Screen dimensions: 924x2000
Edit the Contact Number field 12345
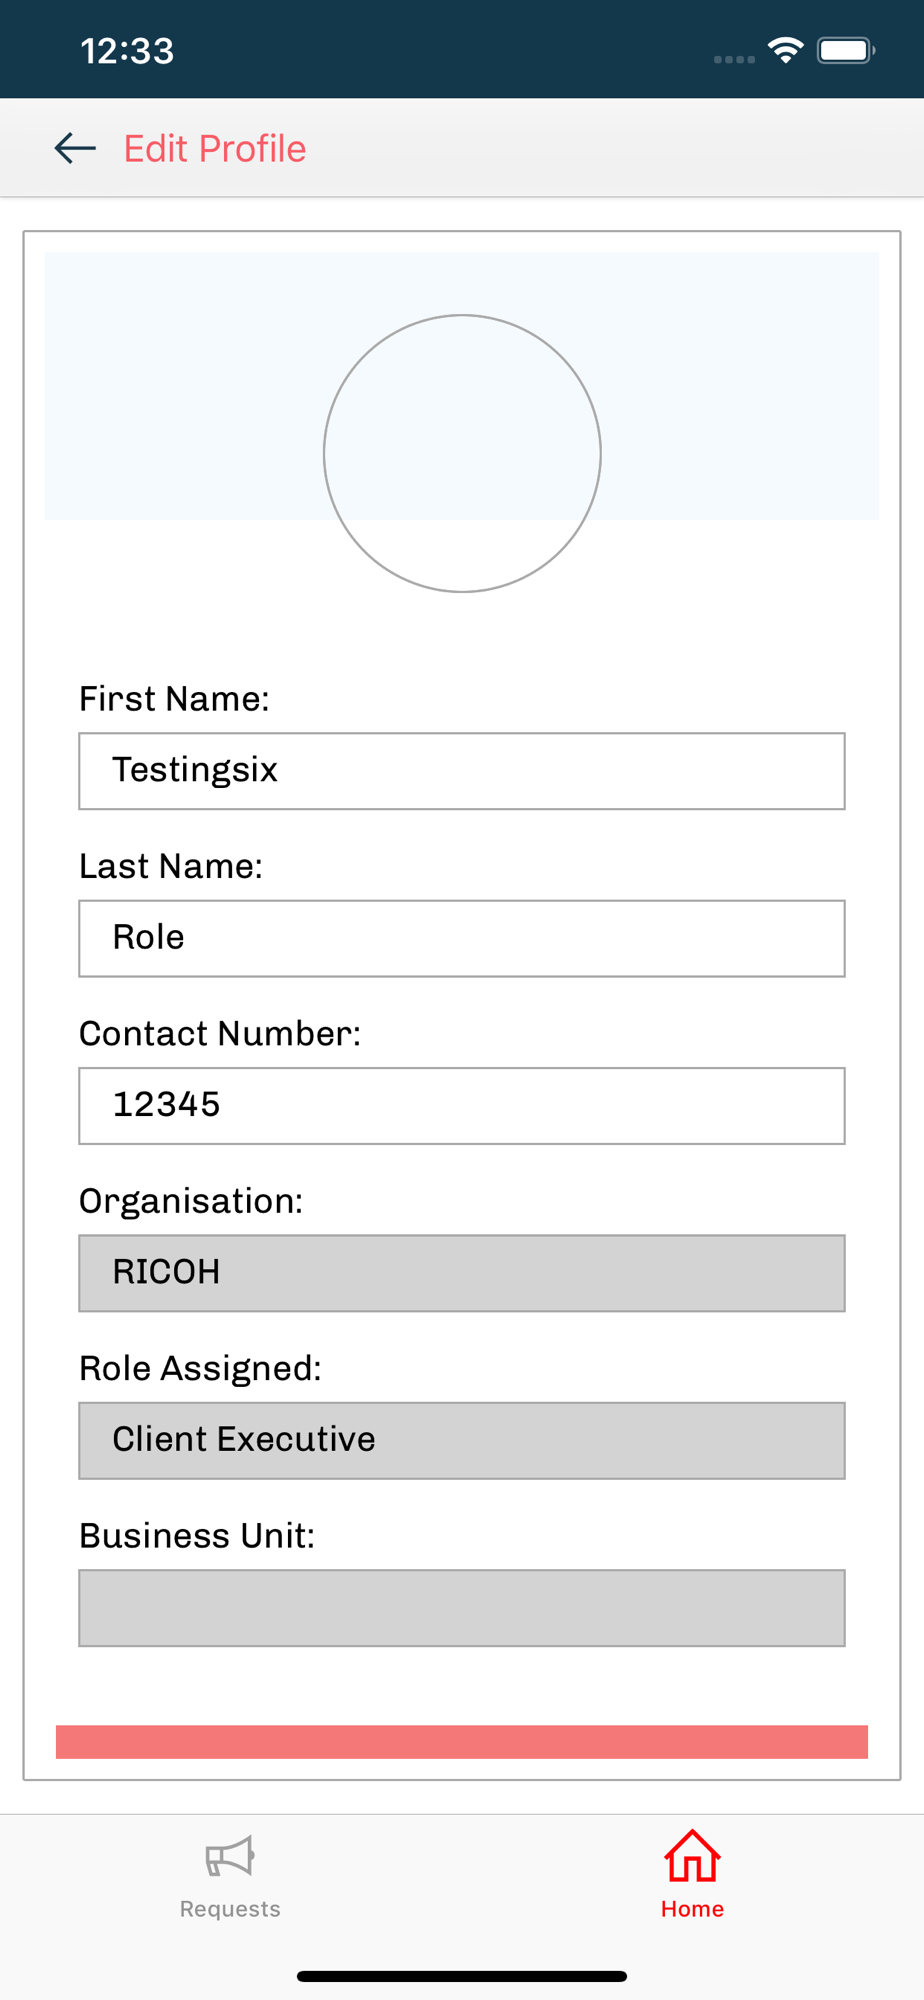pyautogui.click(x=462, y=1106)
